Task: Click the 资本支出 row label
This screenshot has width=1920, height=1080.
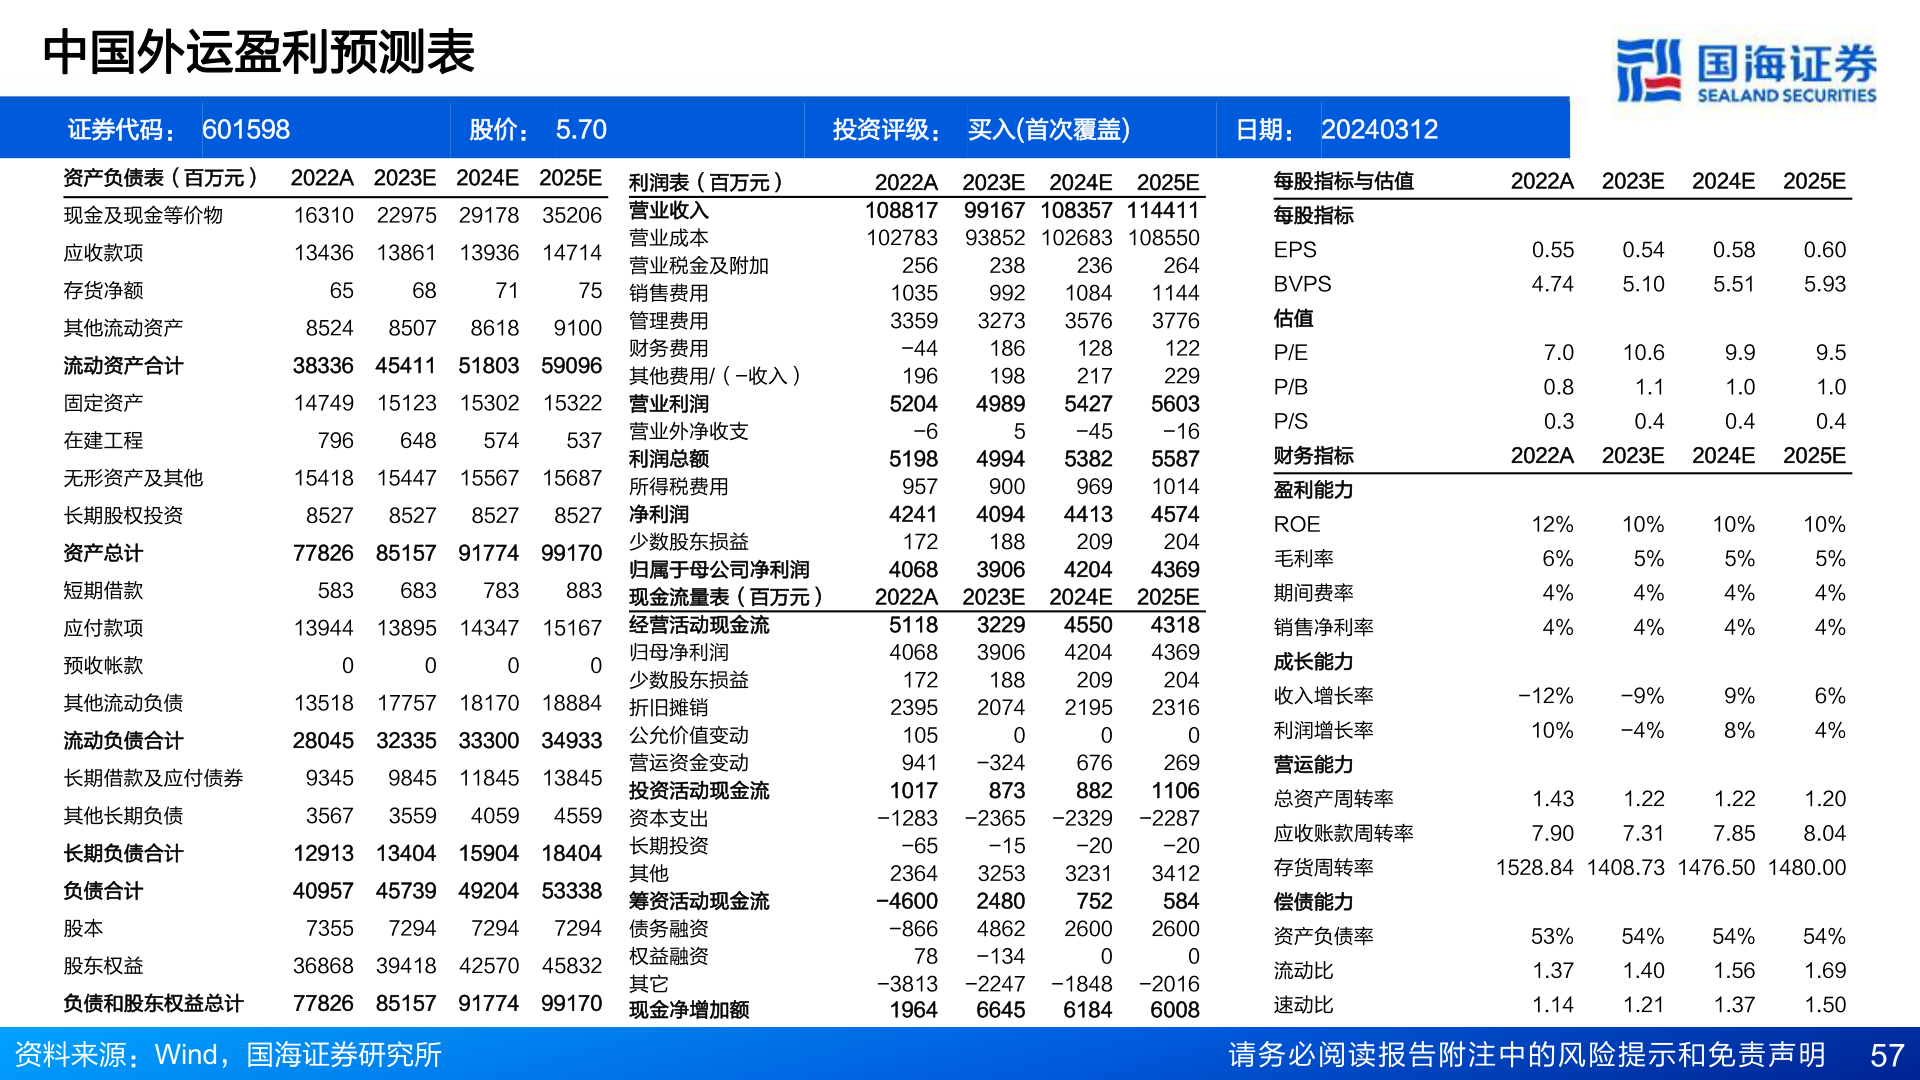Action: coord(668,818)
